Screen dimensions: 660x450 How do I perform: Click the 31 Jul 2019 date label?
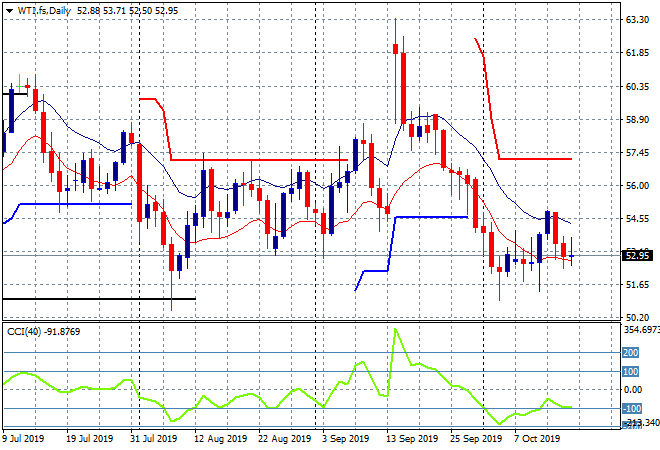click(x=154, y=439)
